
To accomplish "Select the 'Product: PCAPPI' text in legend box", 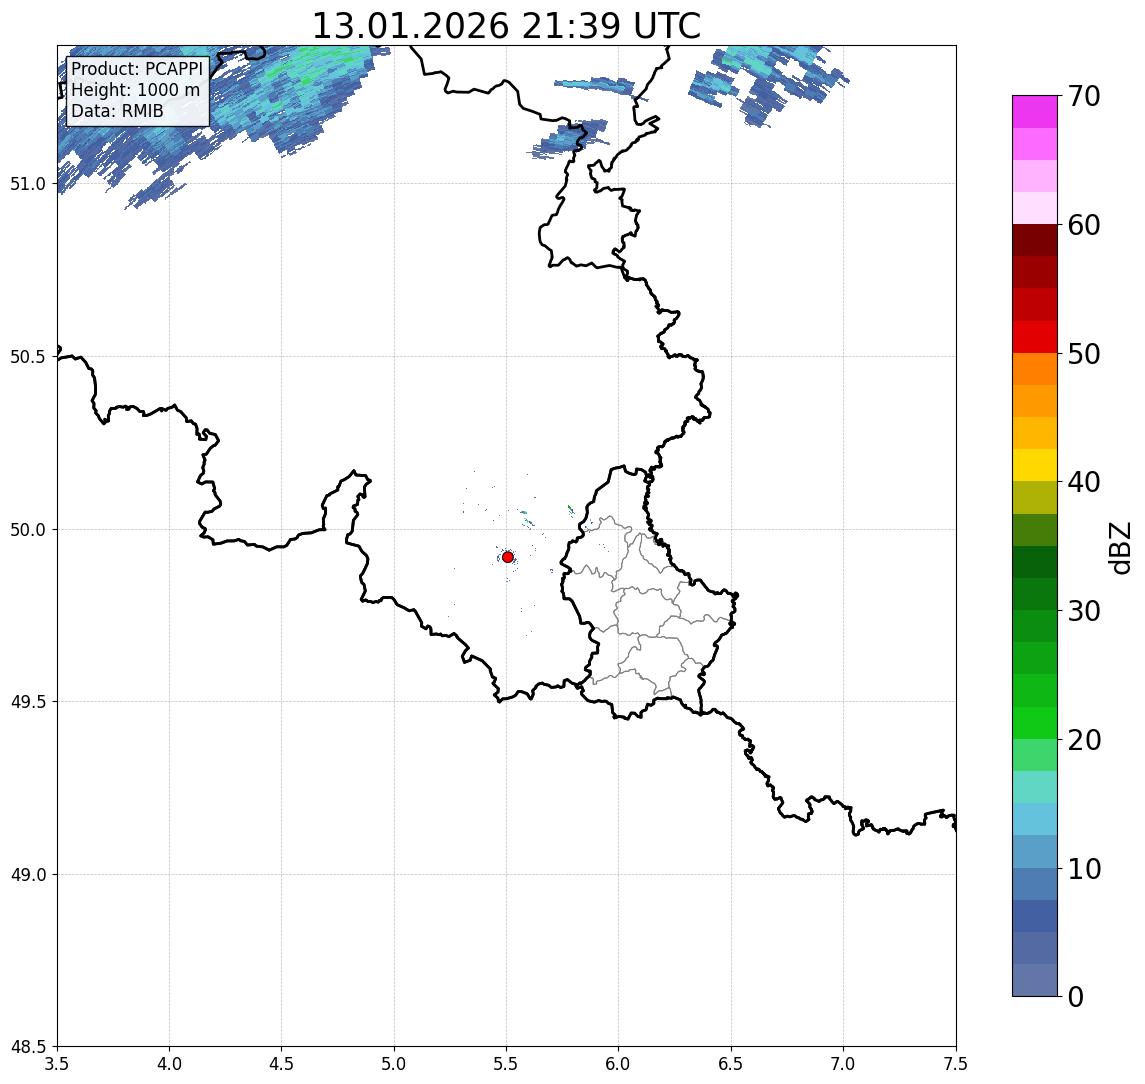I will coord(137,69).
